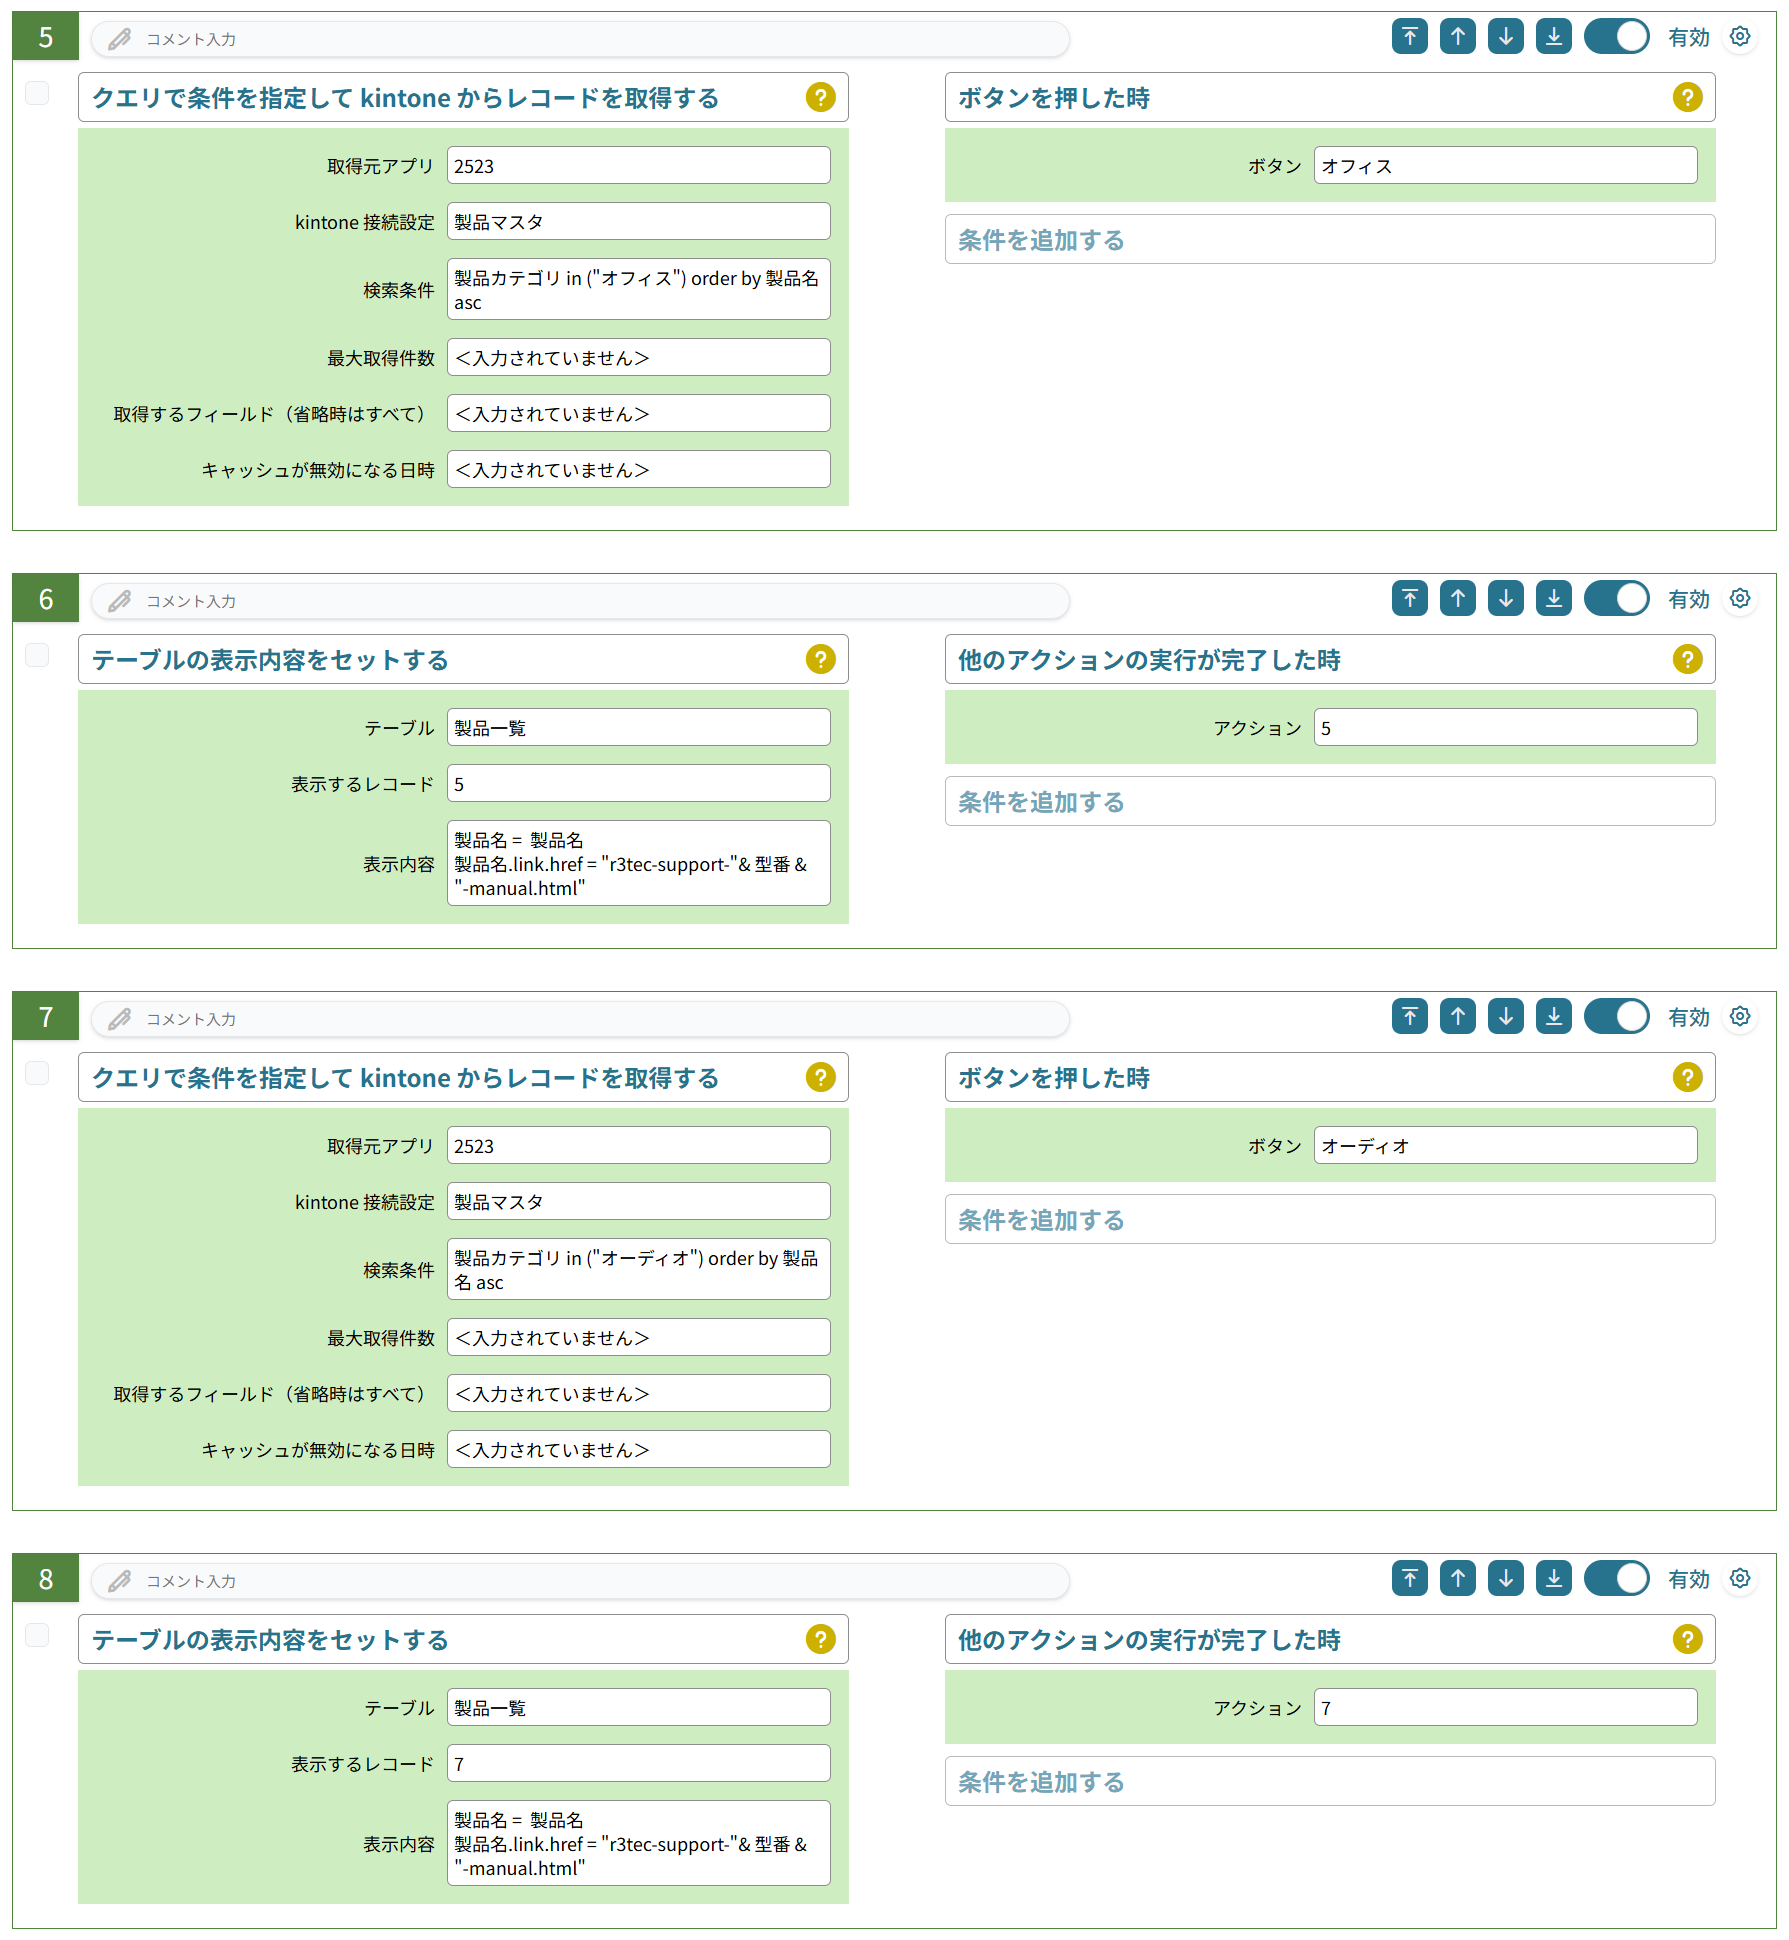Viewport: 1789px width, 1940px height.
Task: Click the comment input field in row 6
Action: pos(580,601)
